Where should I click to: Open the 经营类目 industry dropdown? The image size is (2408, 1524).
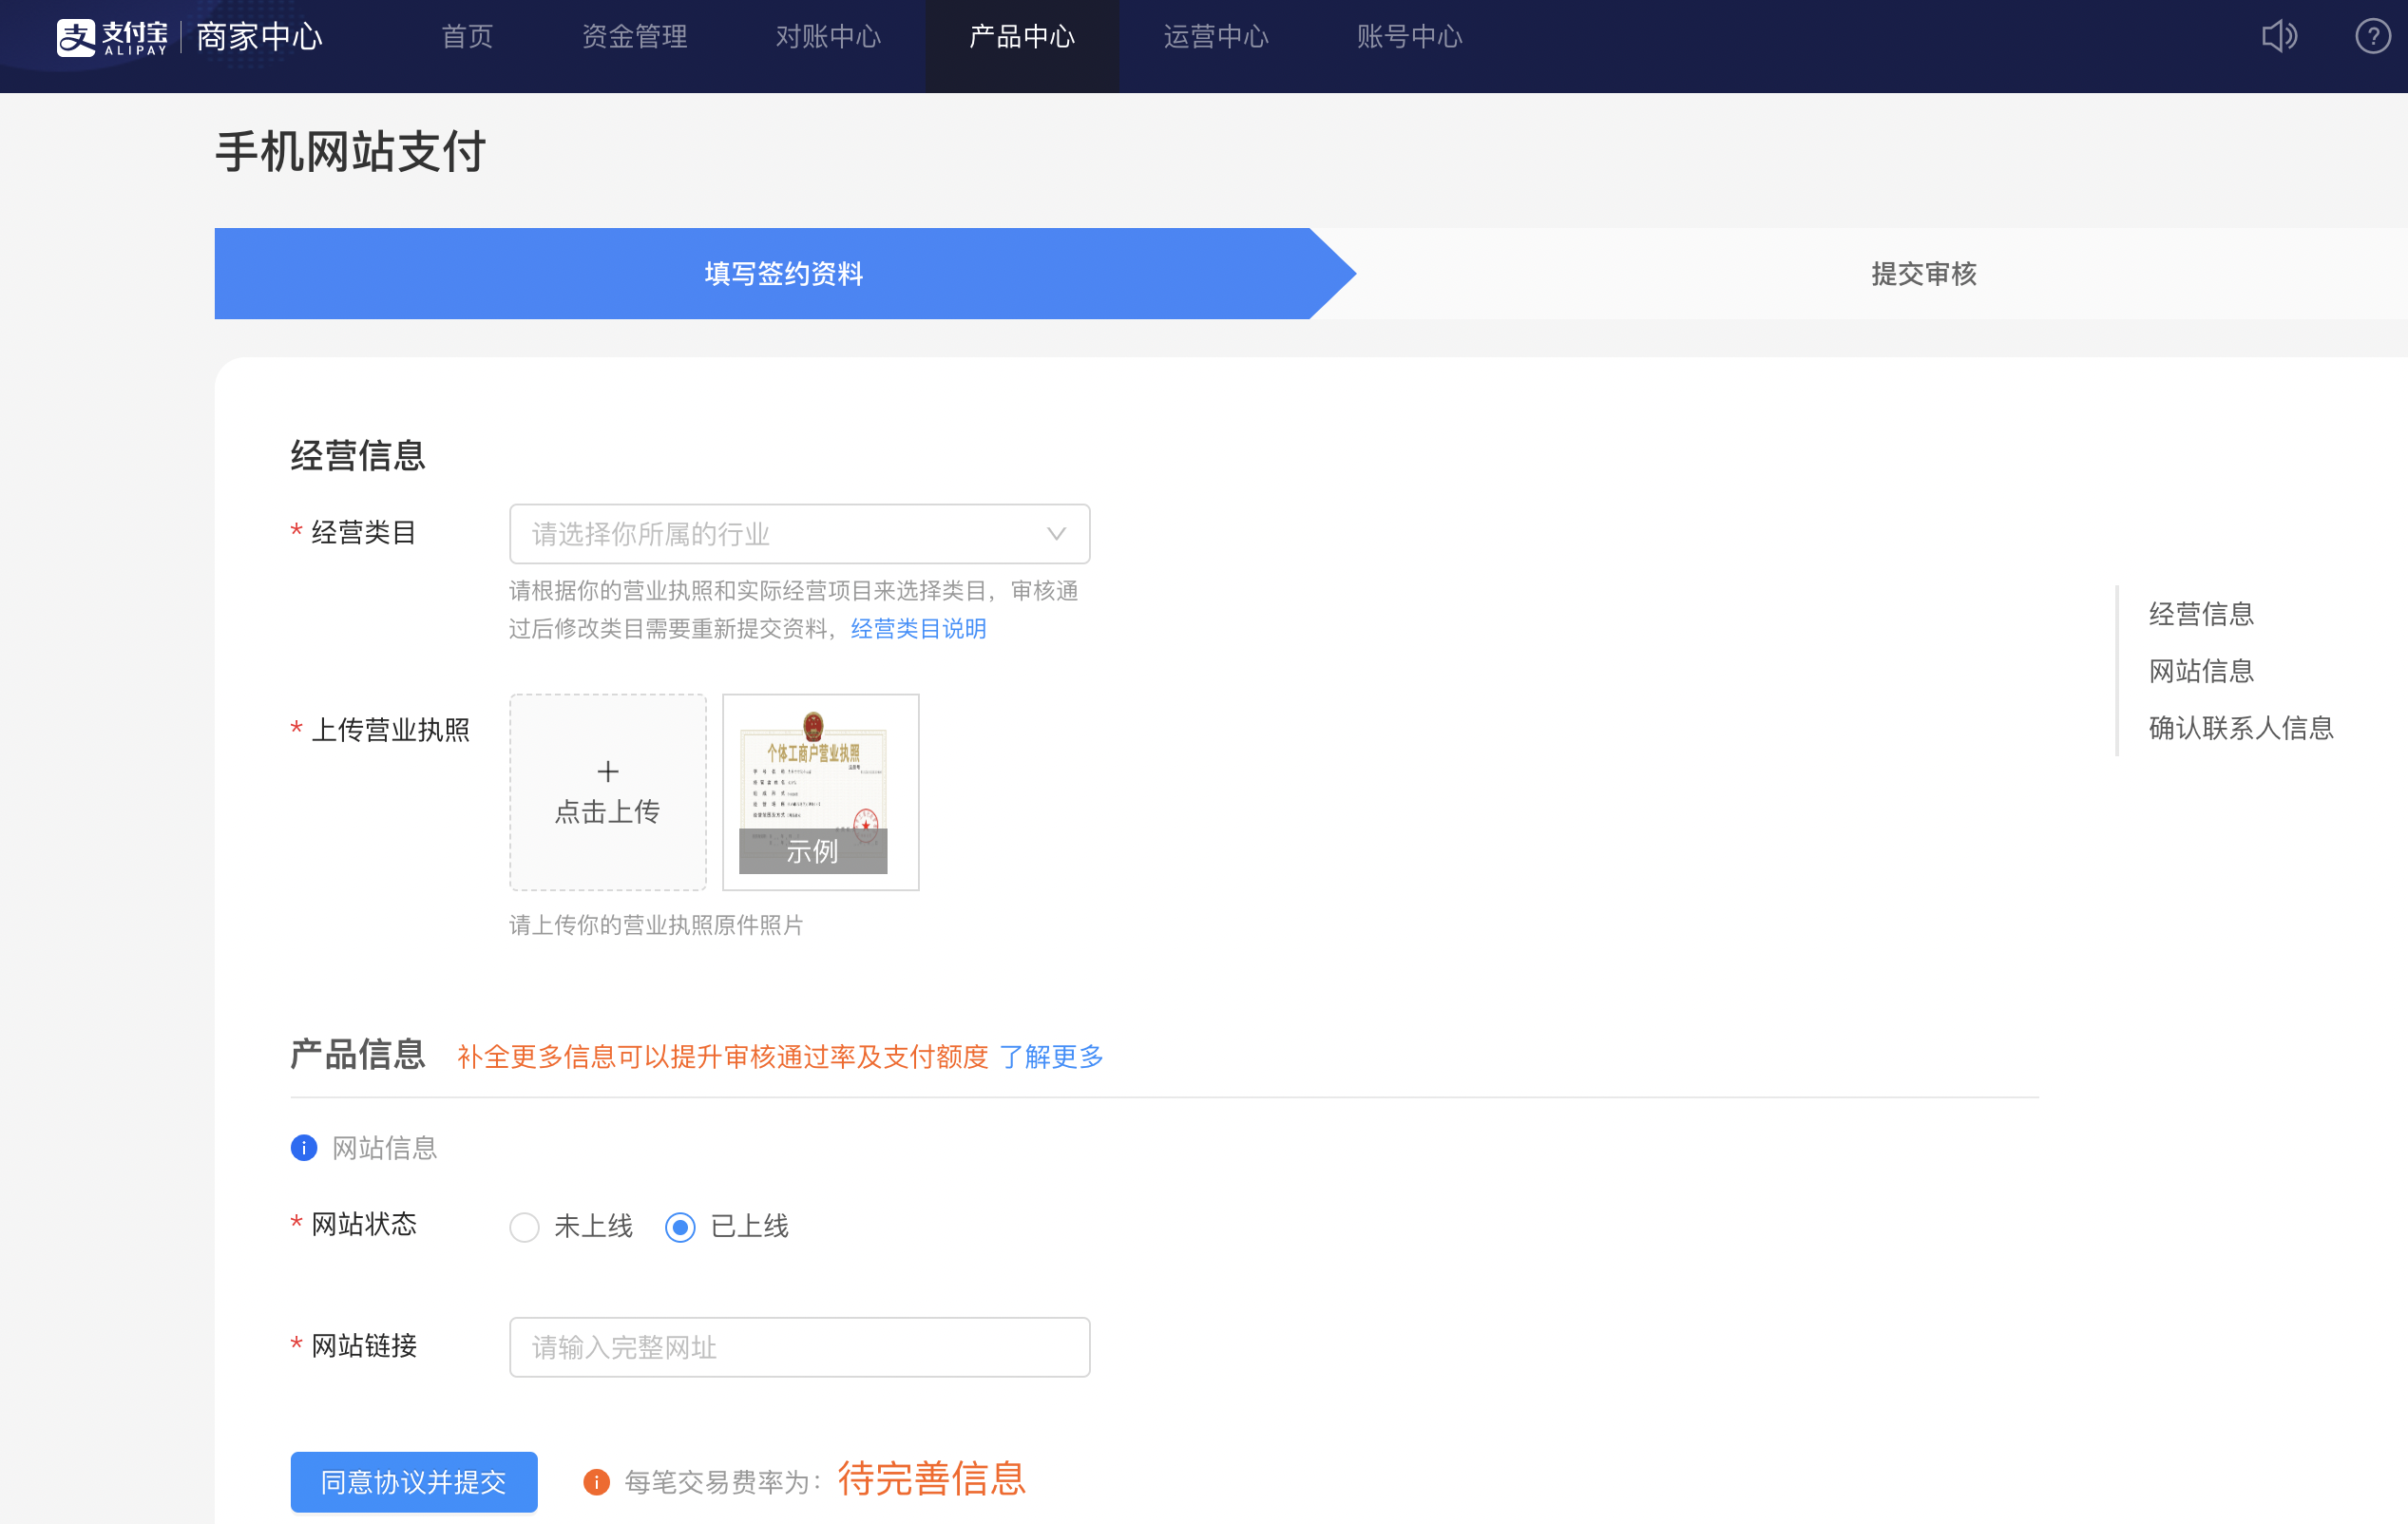(799, 534)
